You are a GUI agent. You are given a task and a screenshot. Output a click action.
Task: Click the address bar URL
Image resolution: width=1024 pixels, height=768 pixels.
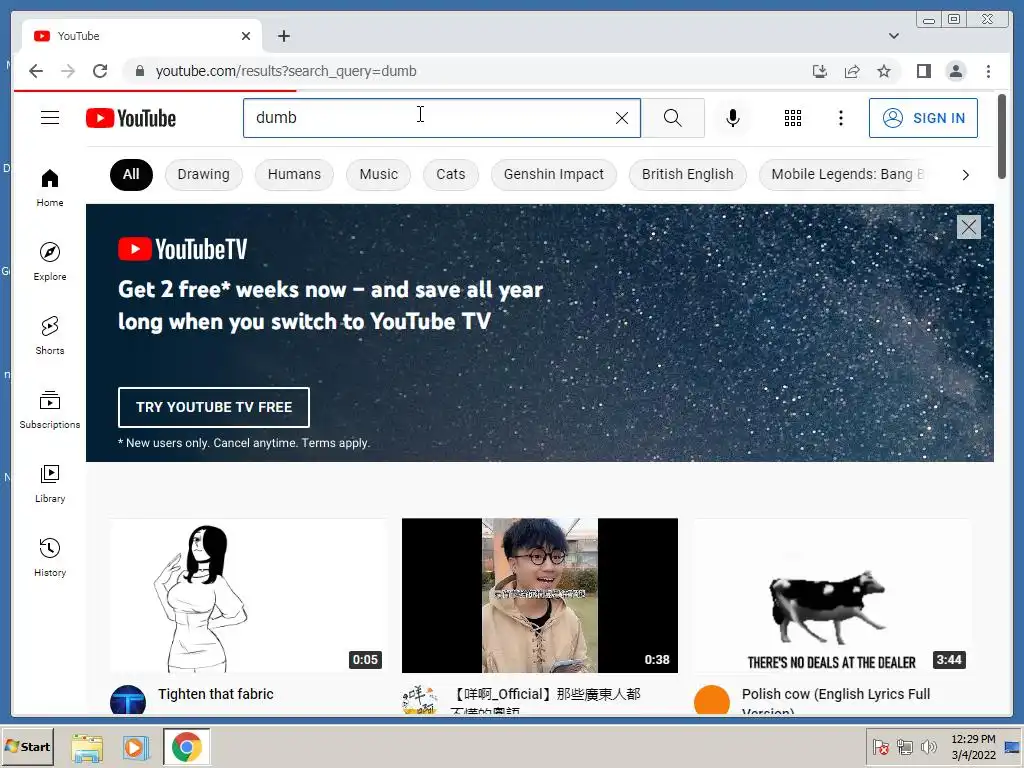click(x=286, y=71)
